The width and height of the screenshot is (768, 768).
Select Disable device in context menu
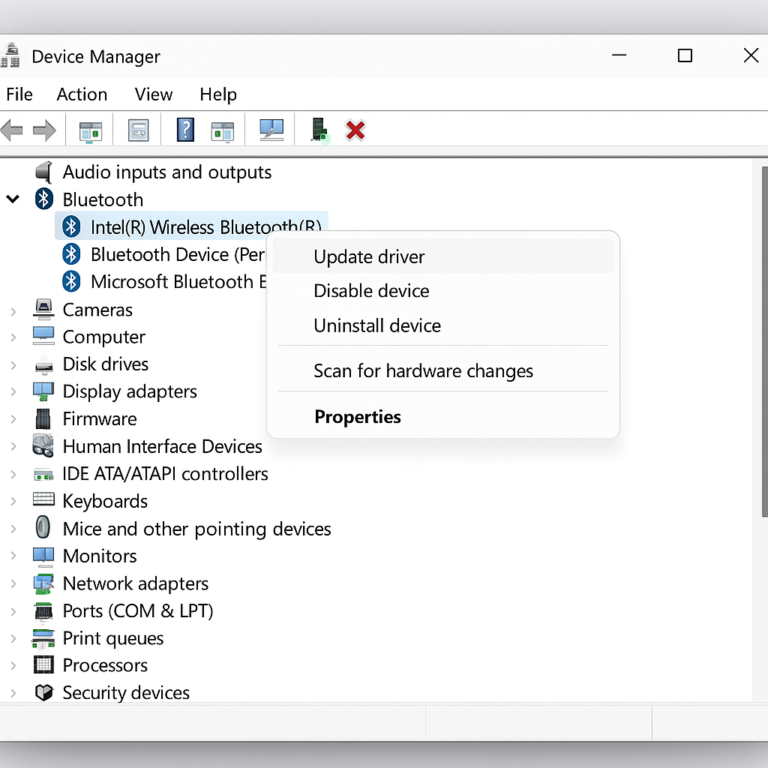[x=371, y=291]
